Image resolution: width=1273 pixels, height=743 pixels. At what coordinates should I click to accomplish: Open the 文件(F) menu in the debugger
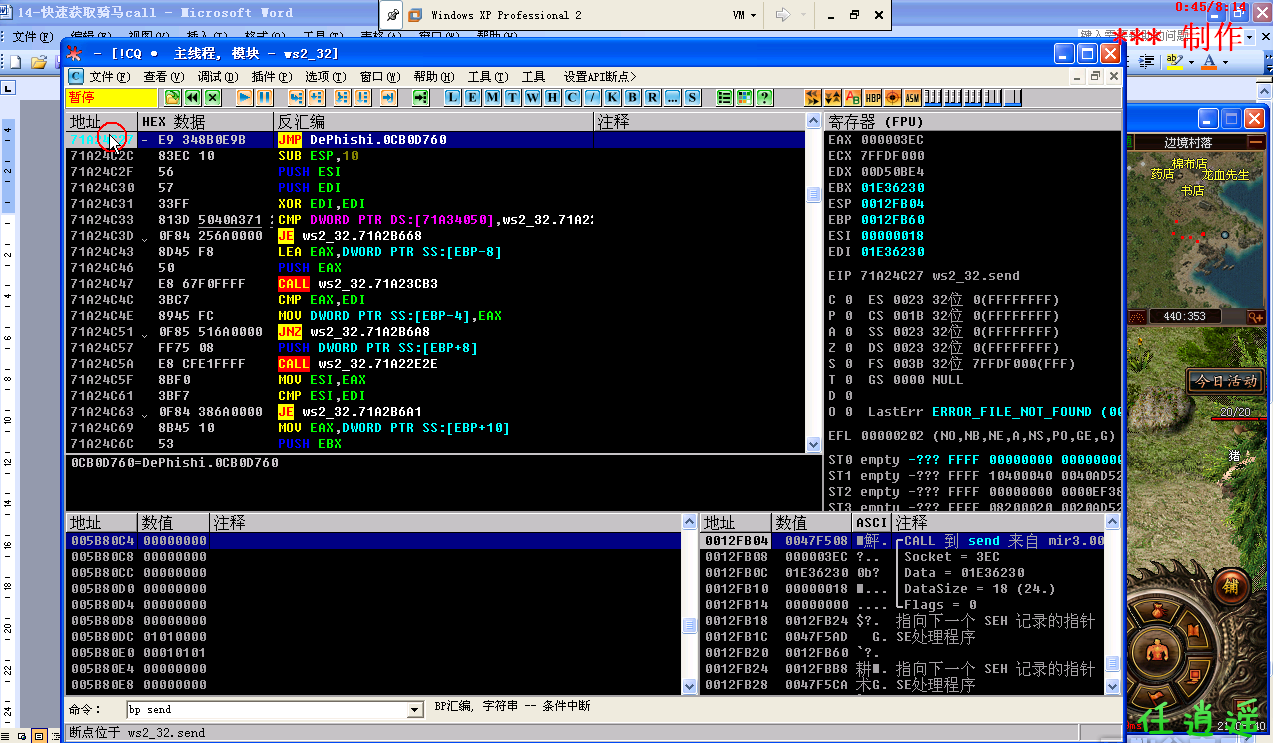(110, 76)
